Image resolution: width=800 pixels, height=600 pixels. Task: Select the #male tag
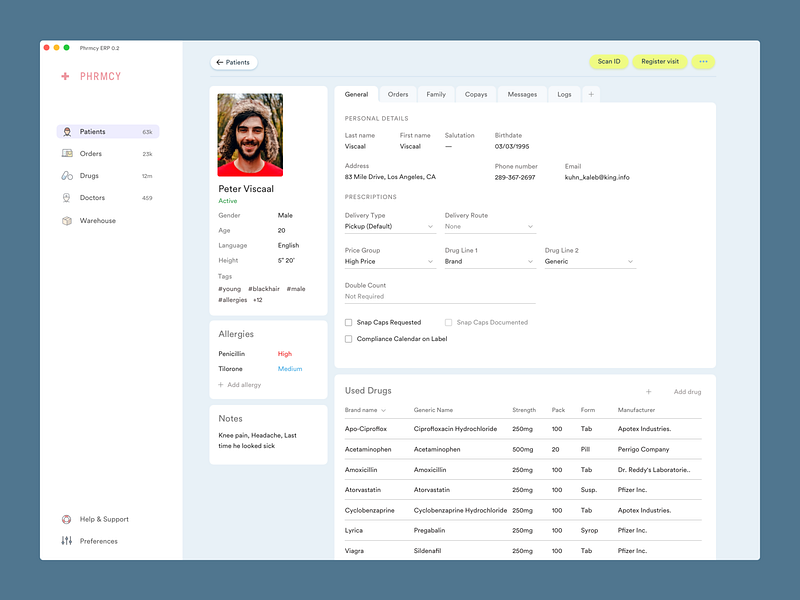296,289
